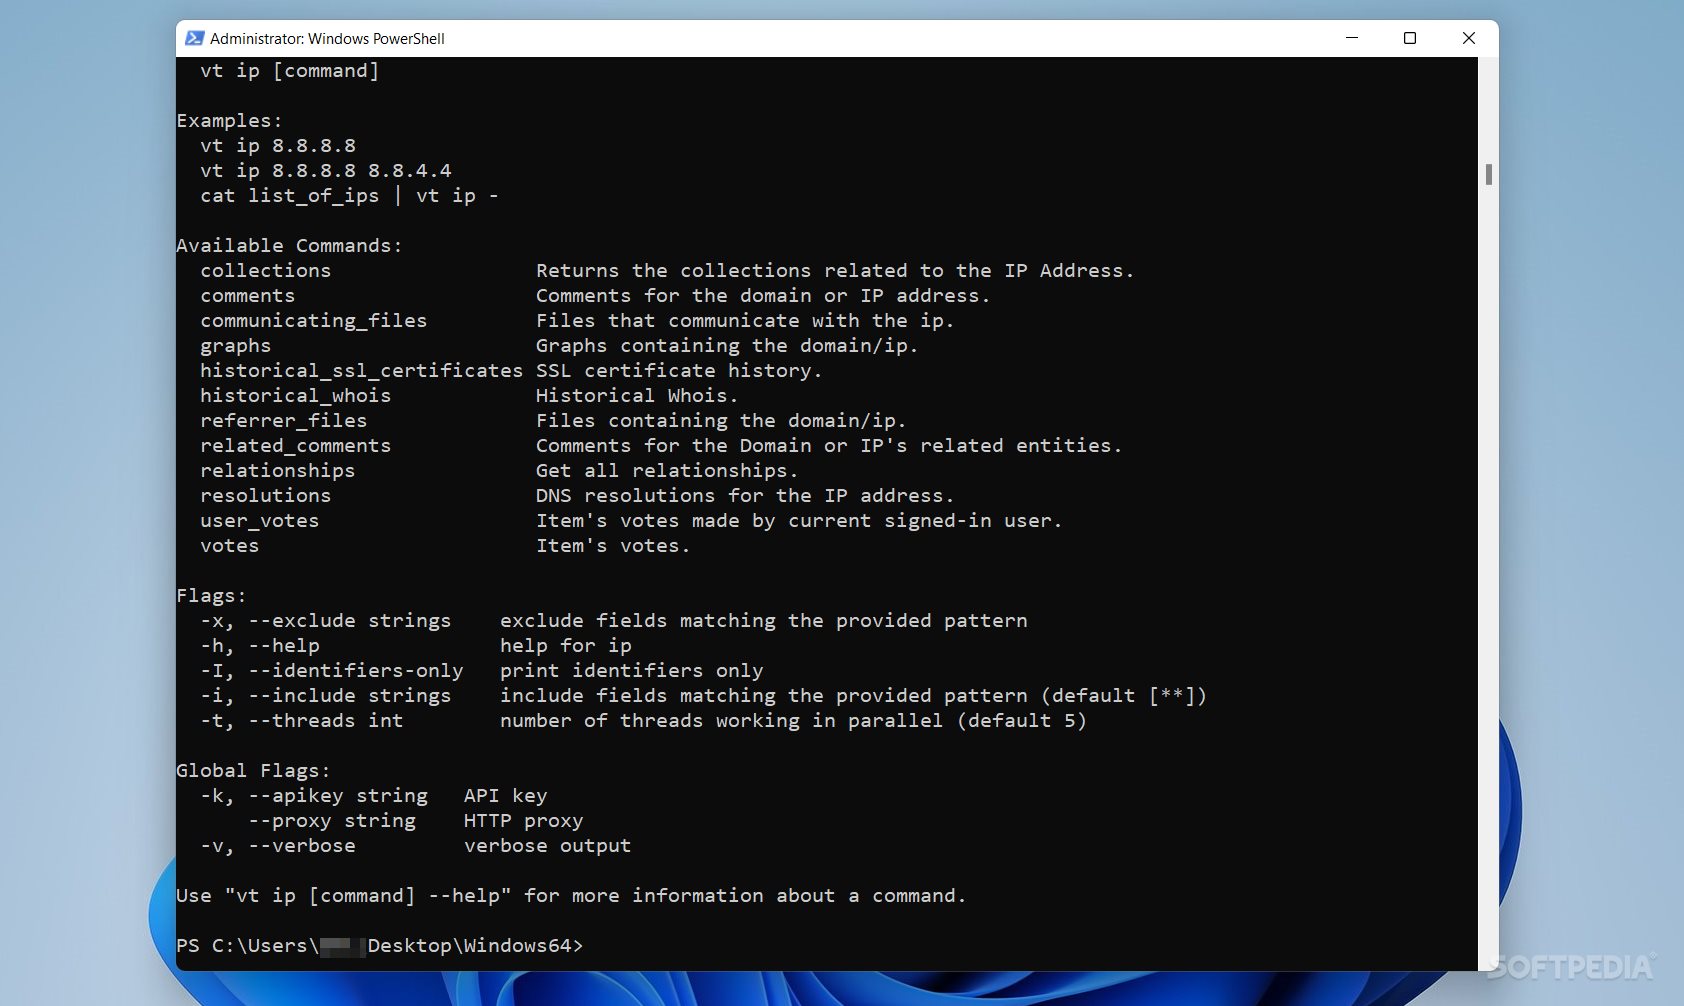The image size is (1684, 1006).
Task: Click the '-k, --apikey string' flag
Action: pyautogui.click(x=313, y=796)
